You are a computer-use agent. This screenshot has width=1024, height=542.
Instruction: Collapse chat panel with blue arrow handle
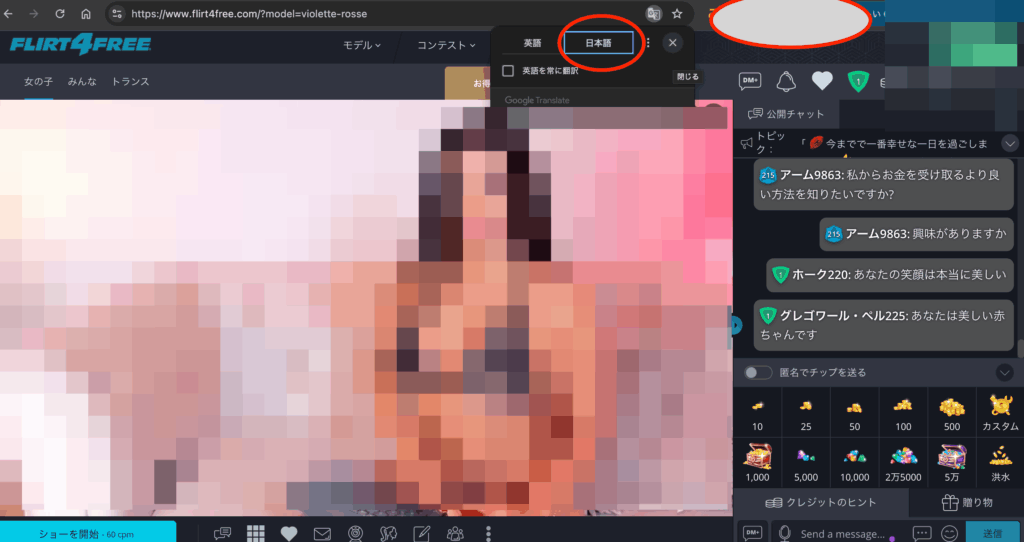point(737,325)
